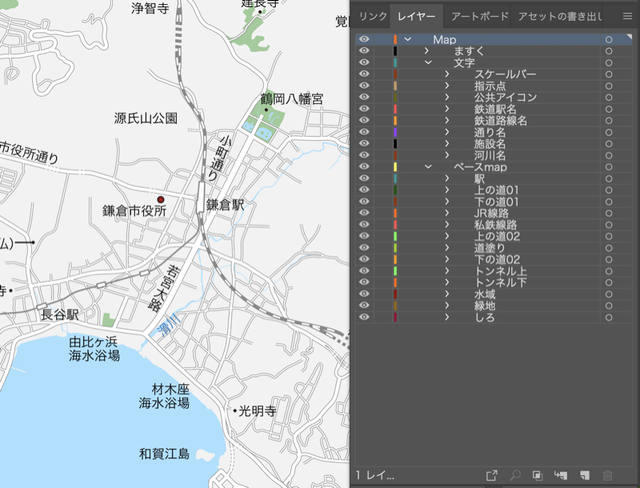640x488 pixels.
Task: Expand the スケールバー sublayer
Action: coord(447,74)
